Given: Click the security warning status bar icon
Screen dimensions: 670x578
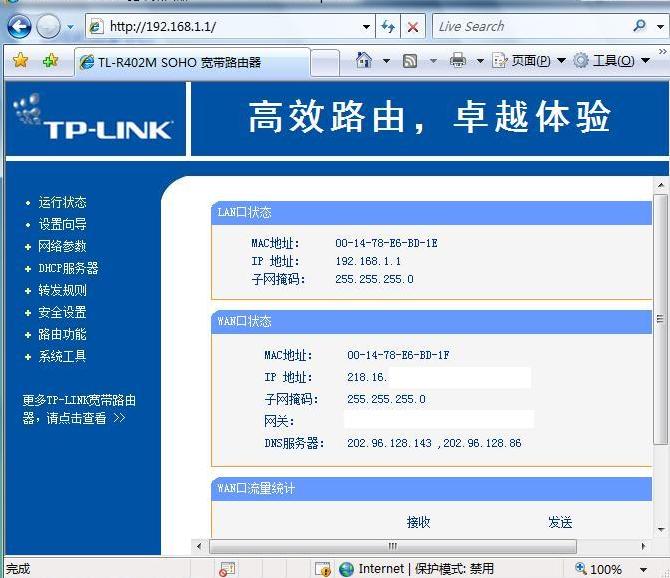Looking at the screenshot, I should pos(323,569).
